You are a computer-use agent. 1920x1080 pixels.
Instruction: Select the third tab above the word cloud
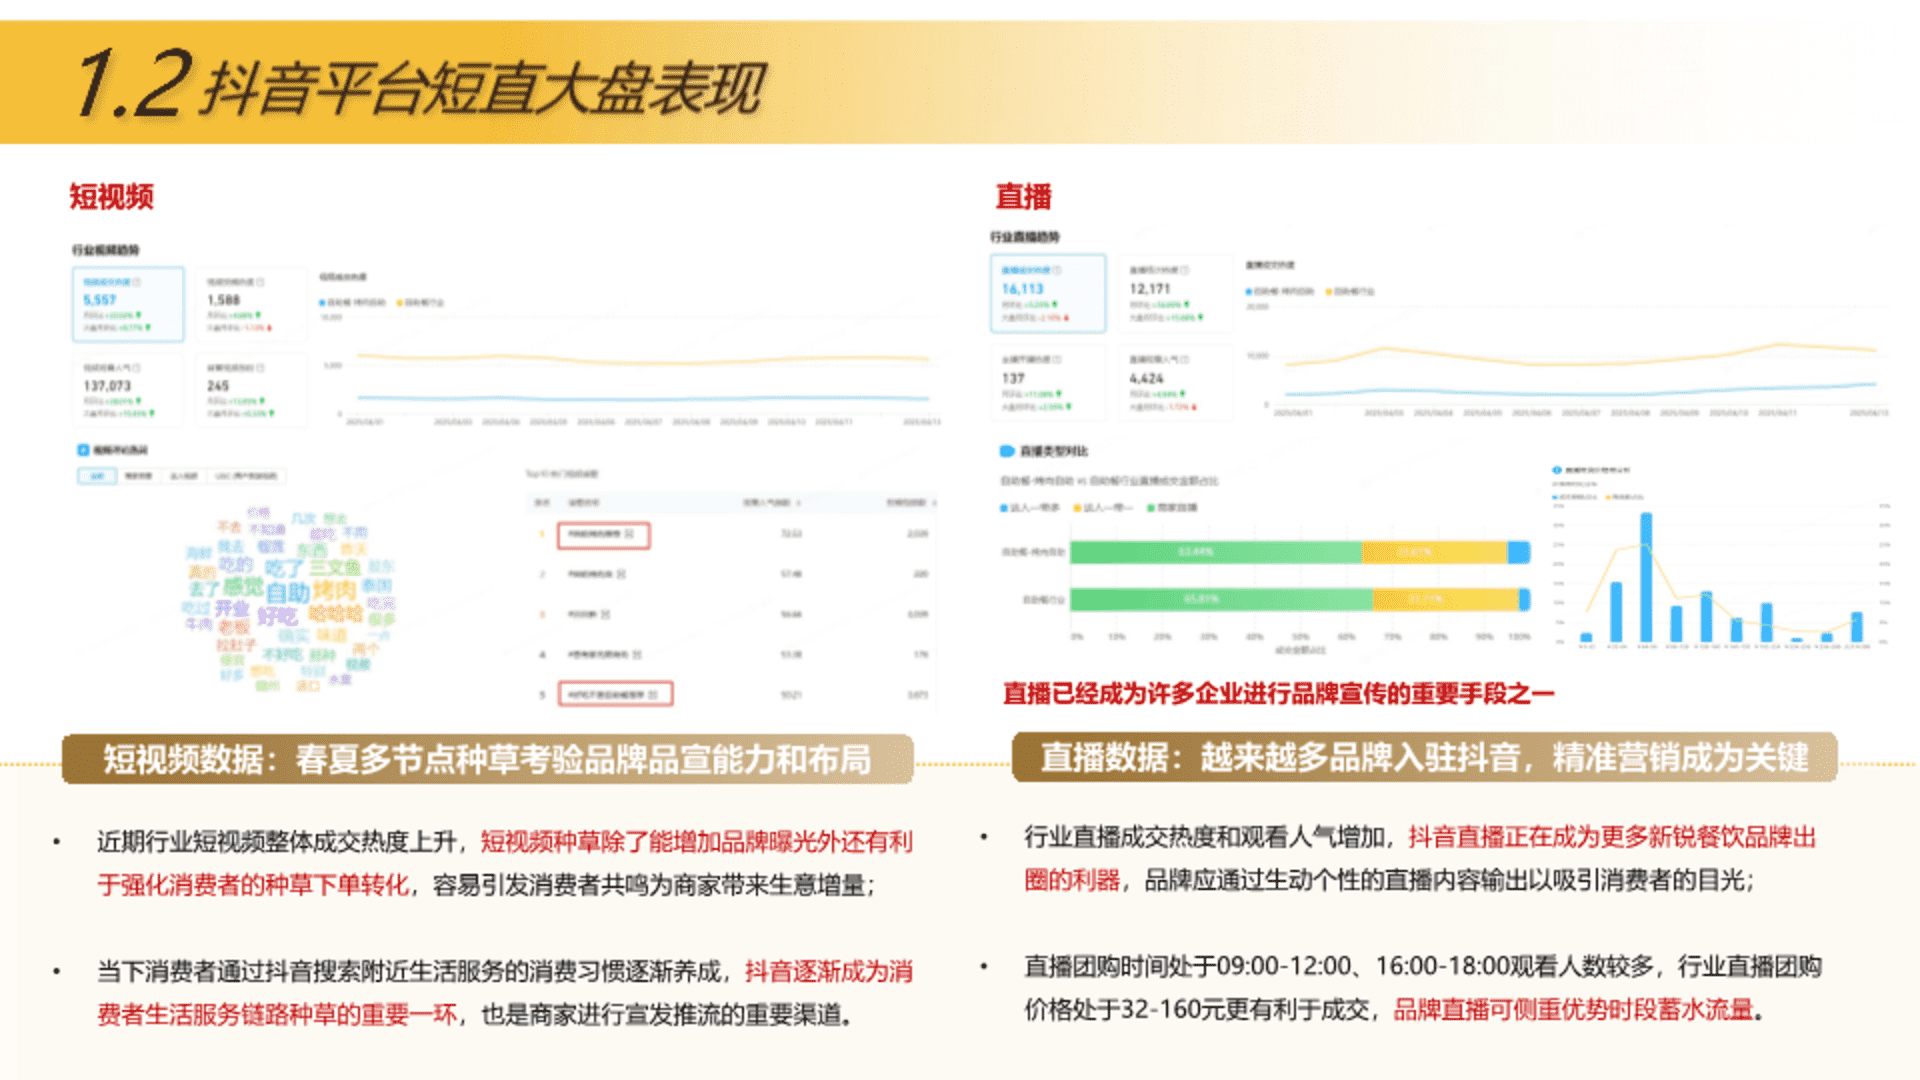[x=183, y=476]
